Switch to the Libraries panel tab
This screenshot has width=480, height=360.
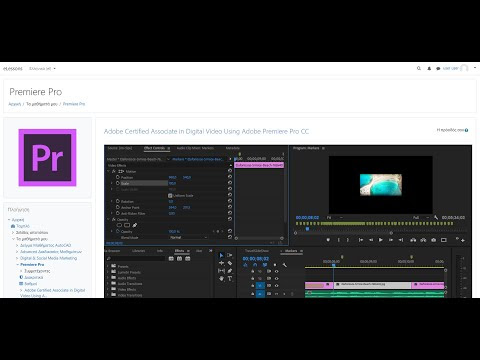138,251
